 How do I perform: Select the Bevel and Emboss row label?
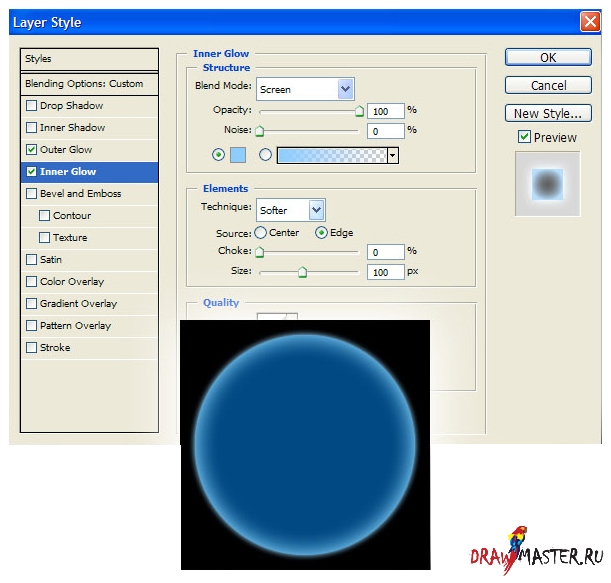coord(81,194)
